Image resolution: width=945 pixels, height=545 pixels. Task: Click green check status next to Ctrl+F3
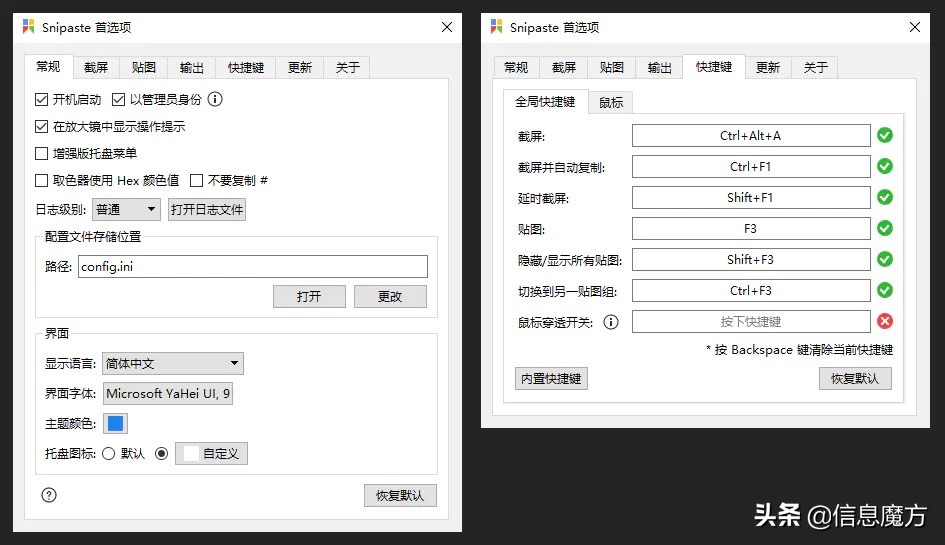pos(885,290)
